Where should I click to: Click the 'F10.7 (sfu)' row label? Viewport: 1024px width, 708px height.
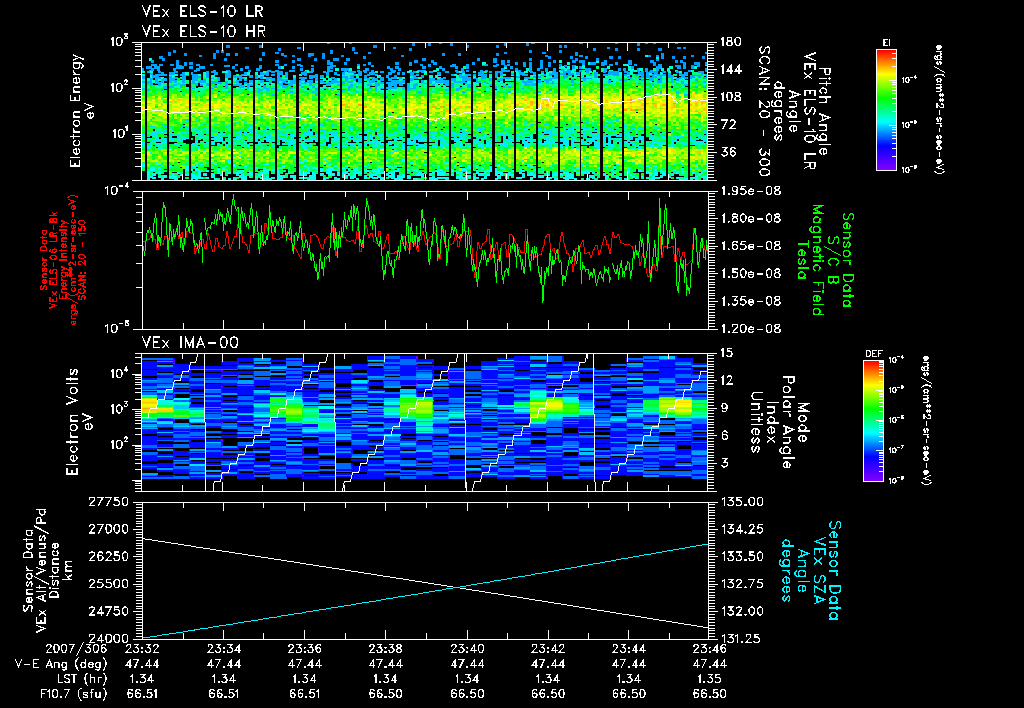pos(72,694)
